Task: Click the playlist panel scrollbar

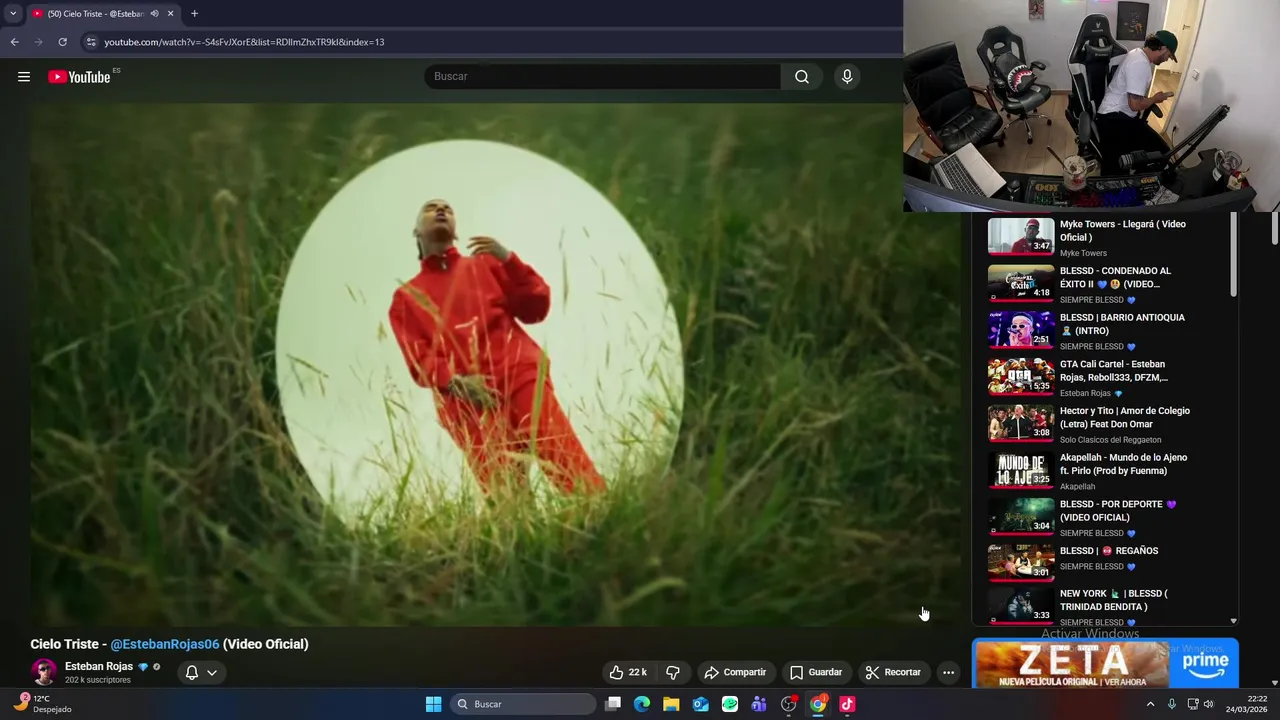Action: 1233,255
